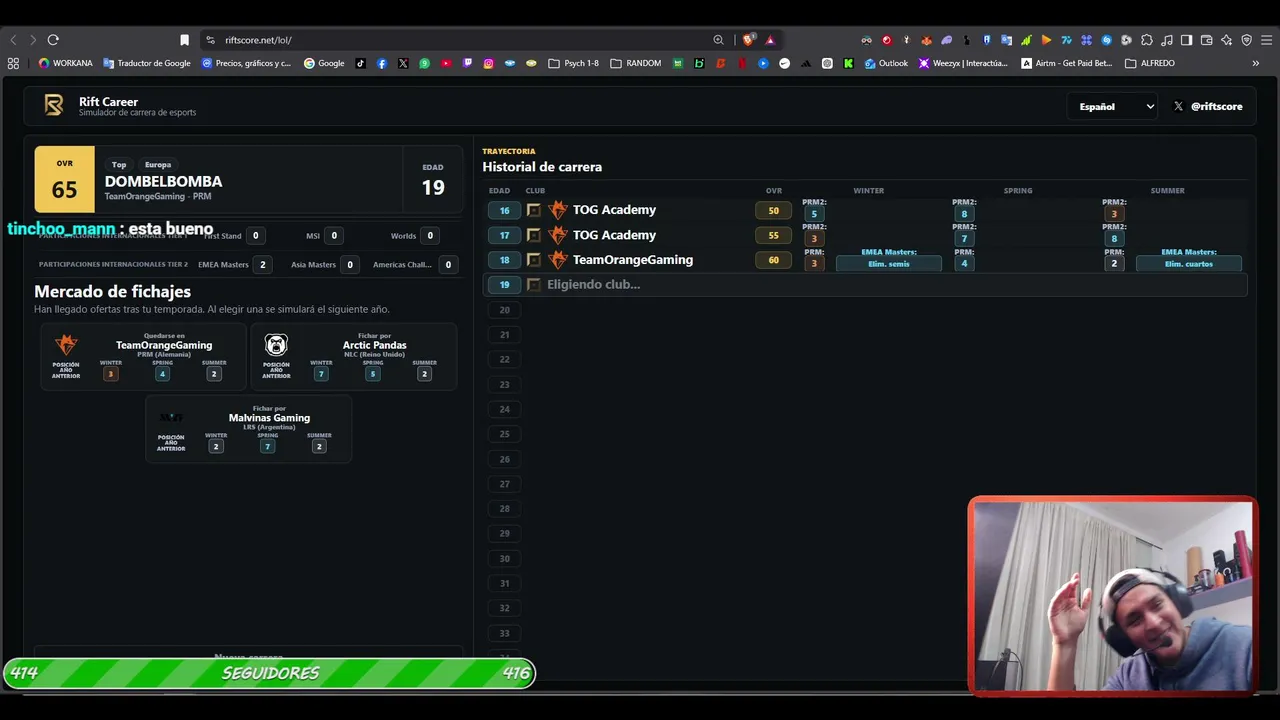This screenshot has height=720, width=1280.
Task: Open the Brave VPN shield icon
Action: coord(1246,40)
